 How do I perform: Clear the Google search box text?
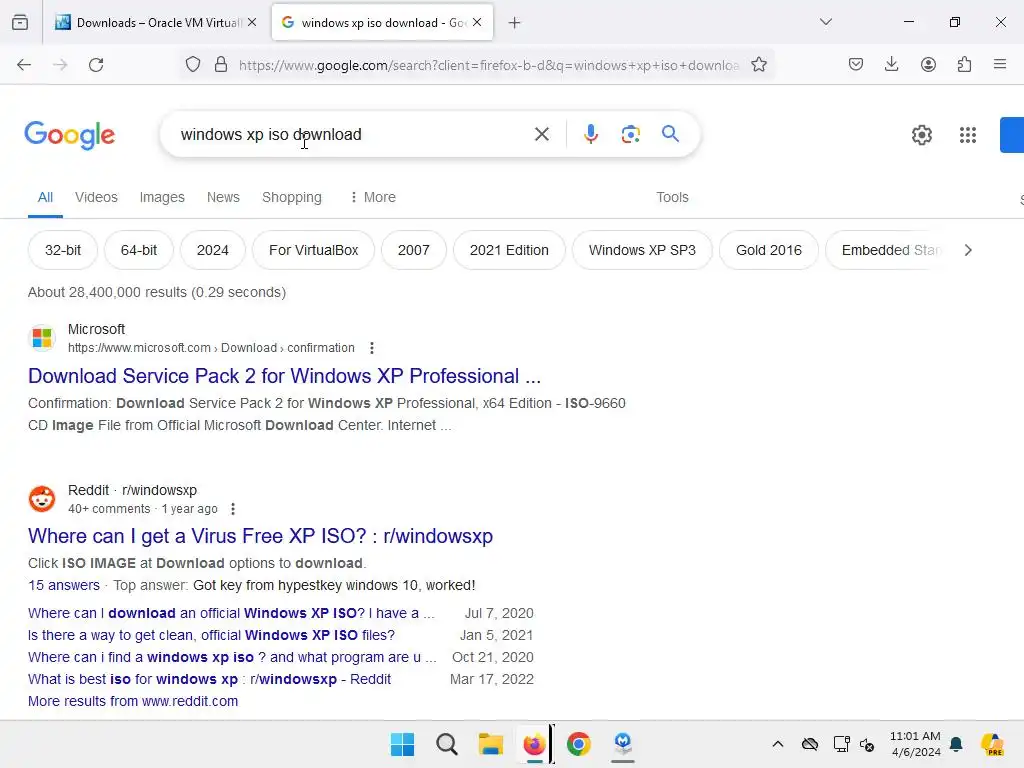point(541,135)
